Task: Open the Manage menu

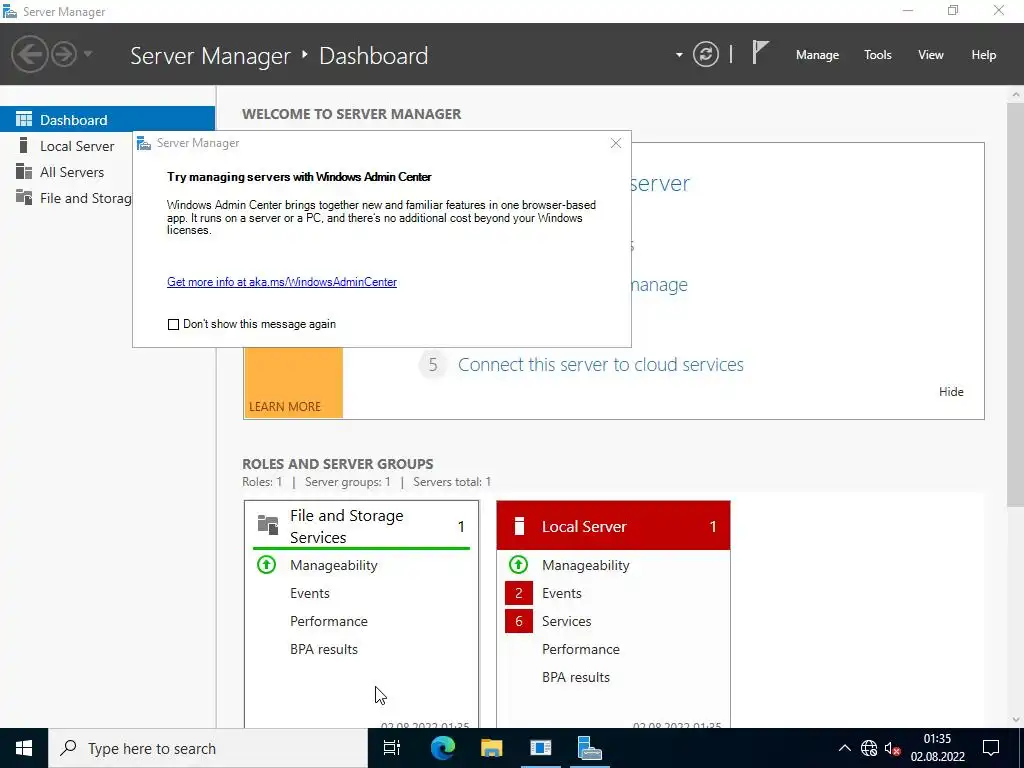Action: click(x=817, y=55)
